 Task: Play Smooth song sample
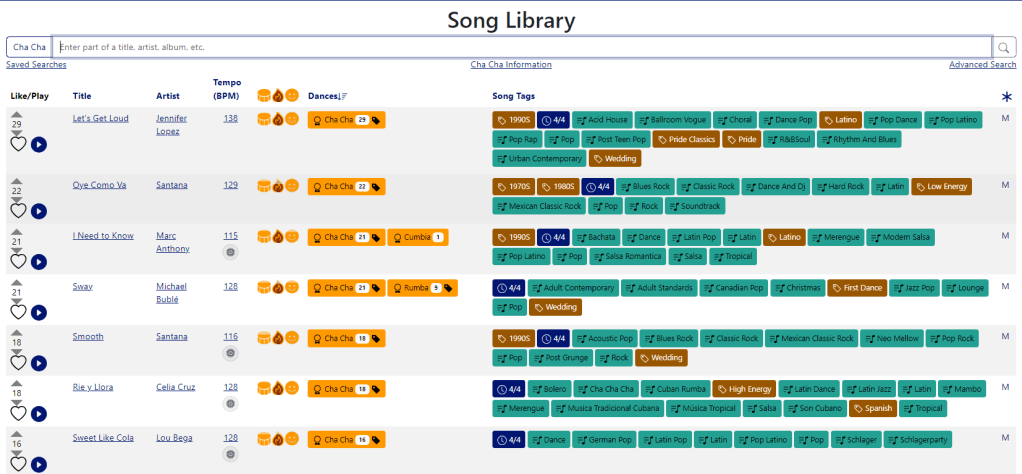coord(39,363)
